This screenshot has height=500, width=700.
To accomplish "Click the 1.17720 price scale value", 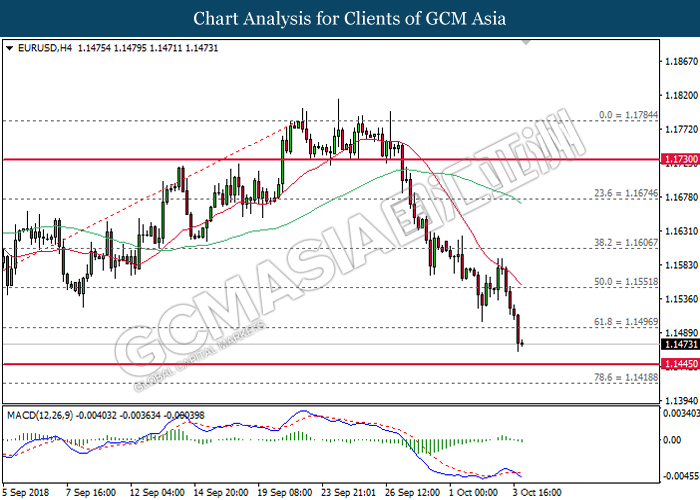I will click(681, 129).
